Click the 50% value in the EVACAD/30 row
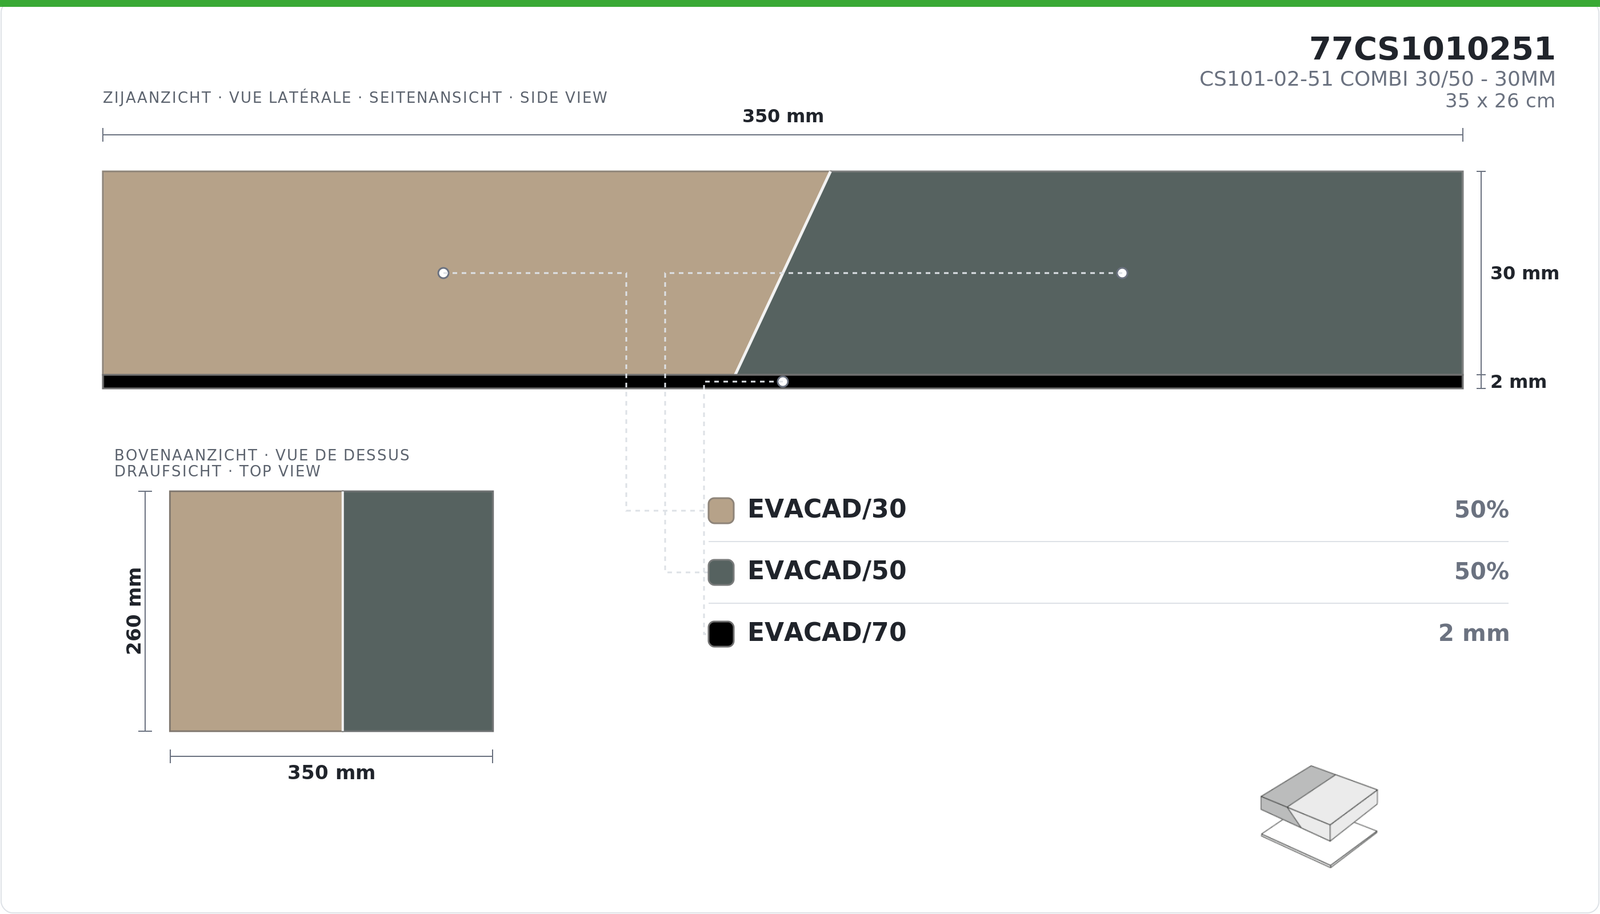The height and width of the screenshot is (914, 1600). click(x=1481, y=510)
